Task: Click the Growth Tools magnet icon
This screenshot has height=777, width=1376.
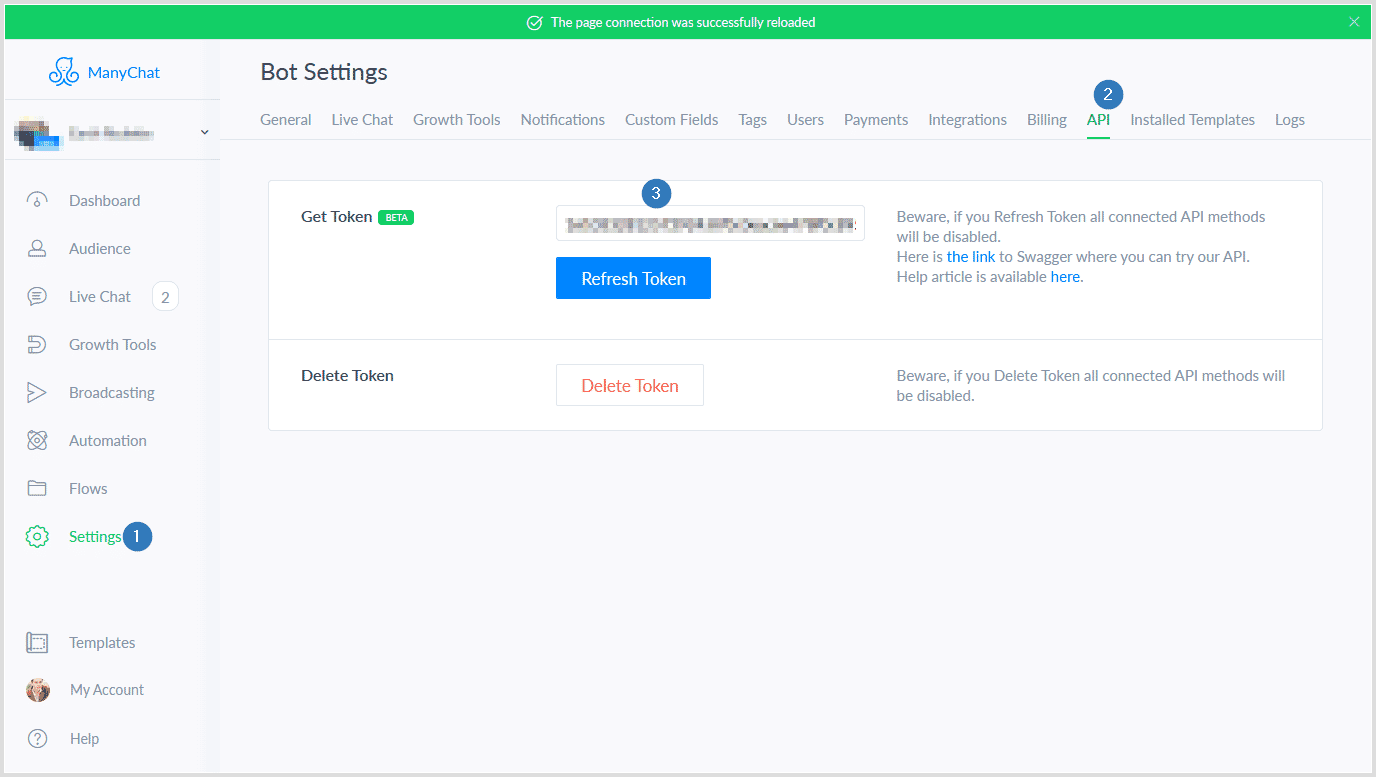Action: tap(37, 344)
